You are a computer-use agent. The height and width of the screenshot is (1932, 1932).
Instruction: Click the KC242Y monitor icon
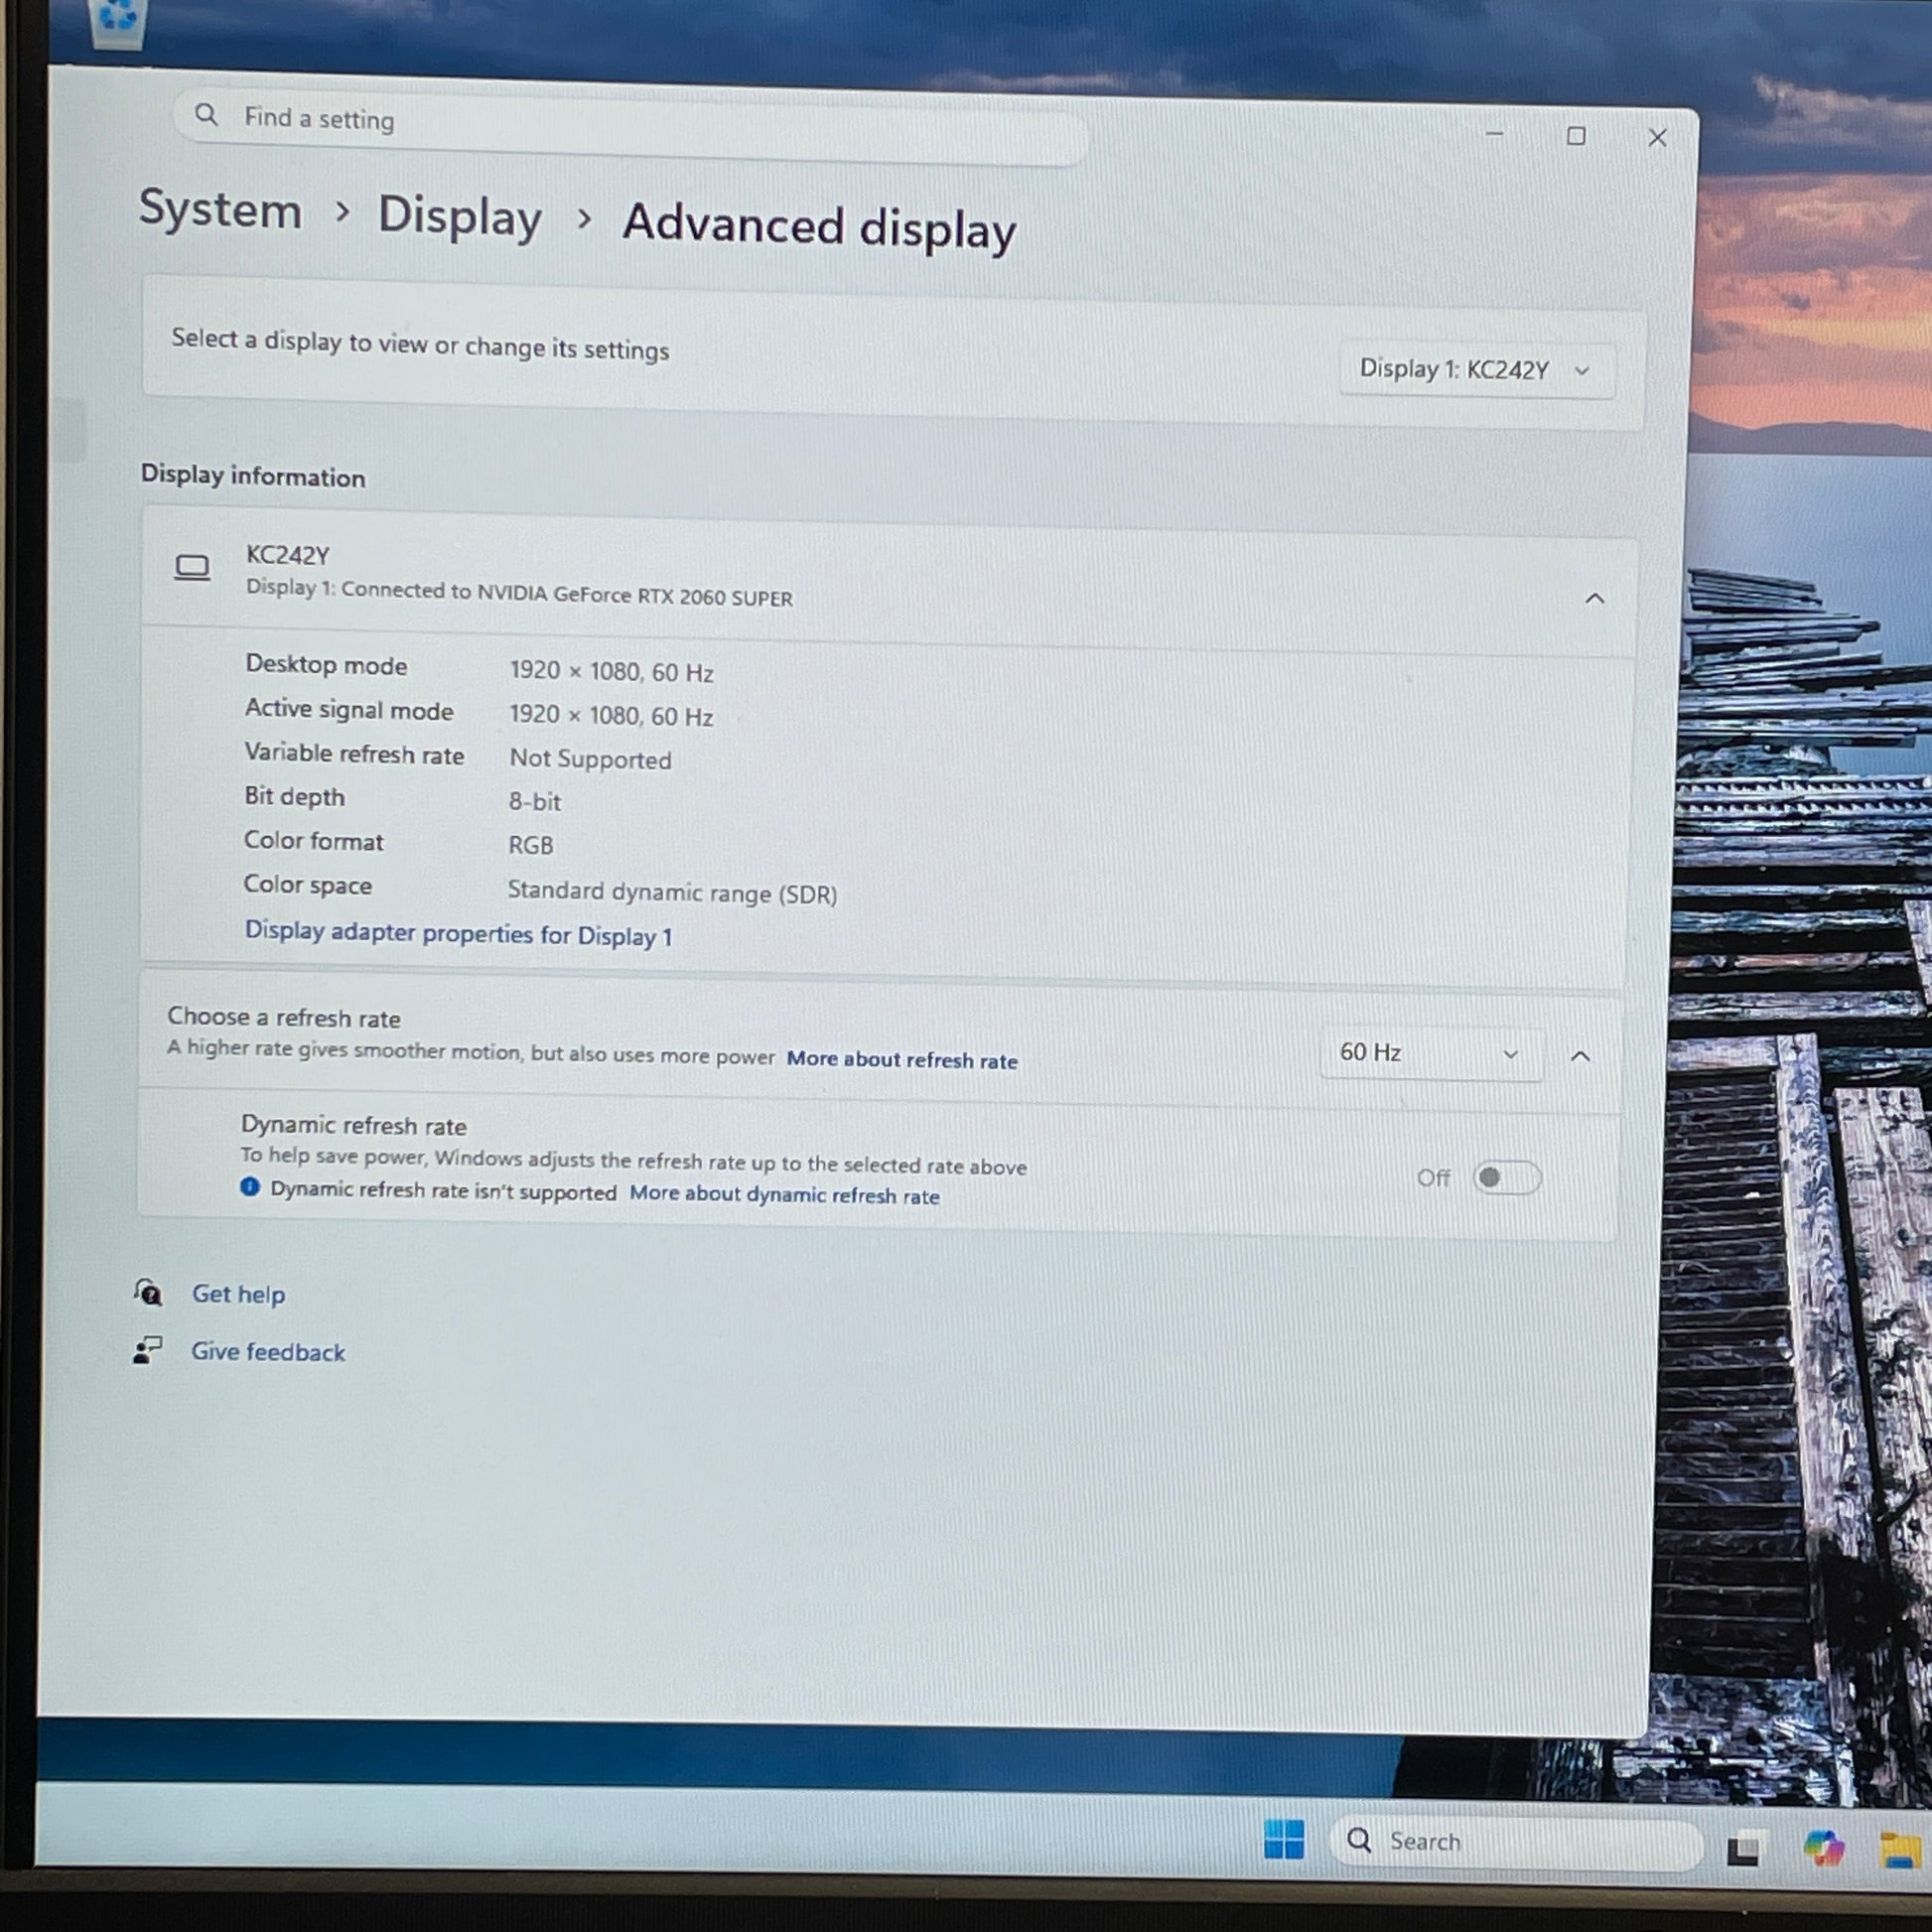tap(192, 568)
